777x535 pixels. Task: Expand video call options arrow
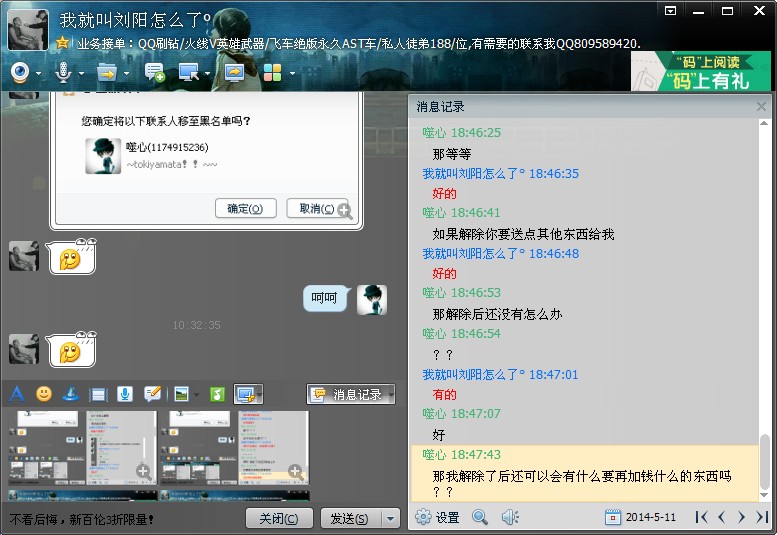coord(38,74)
